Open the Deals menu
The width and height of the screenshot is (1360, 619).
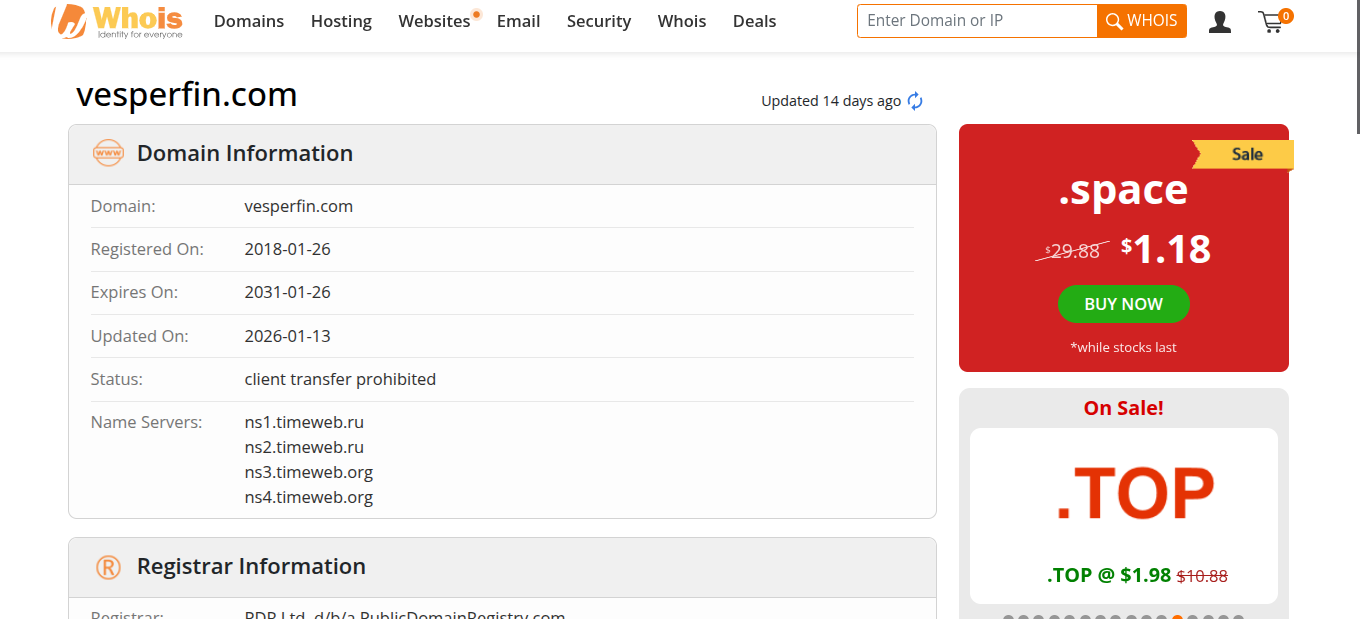[x=754, y=21]
